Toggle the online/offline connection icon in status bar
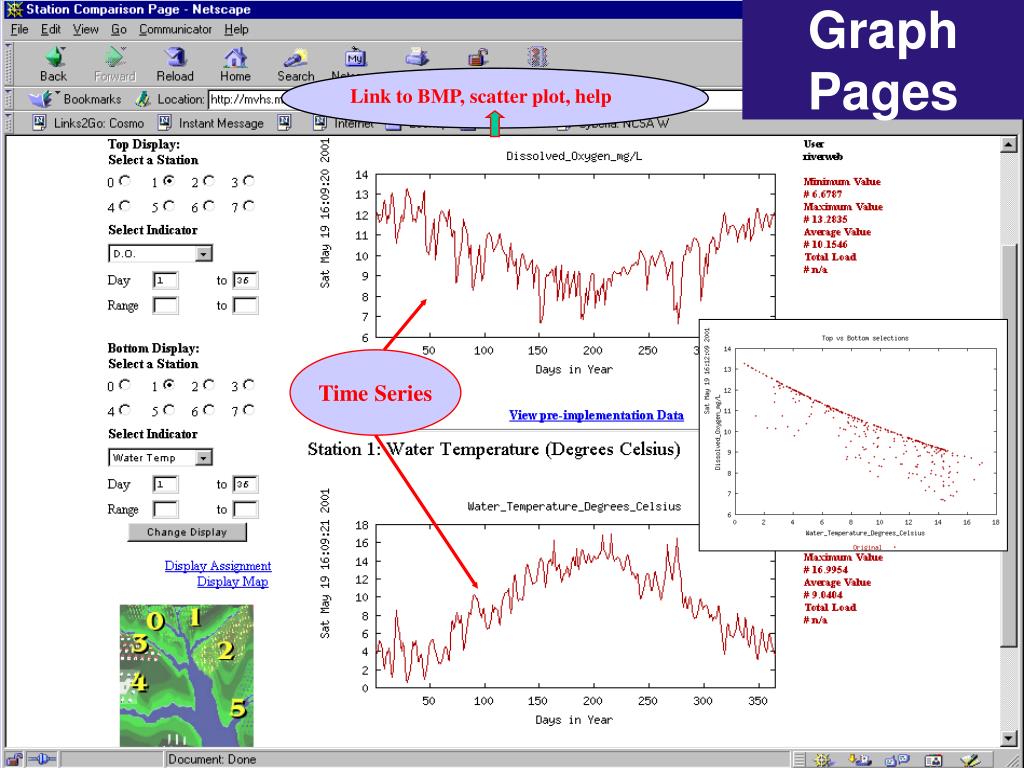Screen dimensions: 1024x768 point(42,760)
